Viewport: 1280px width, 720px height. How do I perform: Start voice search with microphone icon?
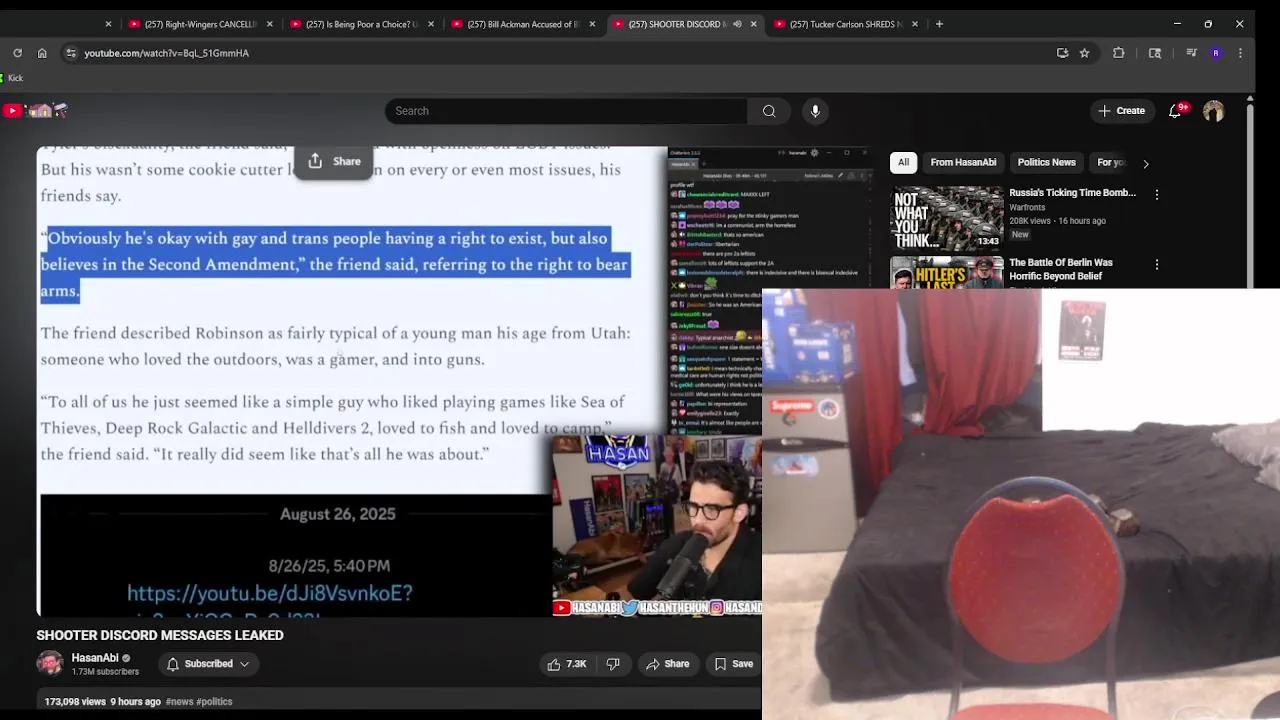[815, 111]
